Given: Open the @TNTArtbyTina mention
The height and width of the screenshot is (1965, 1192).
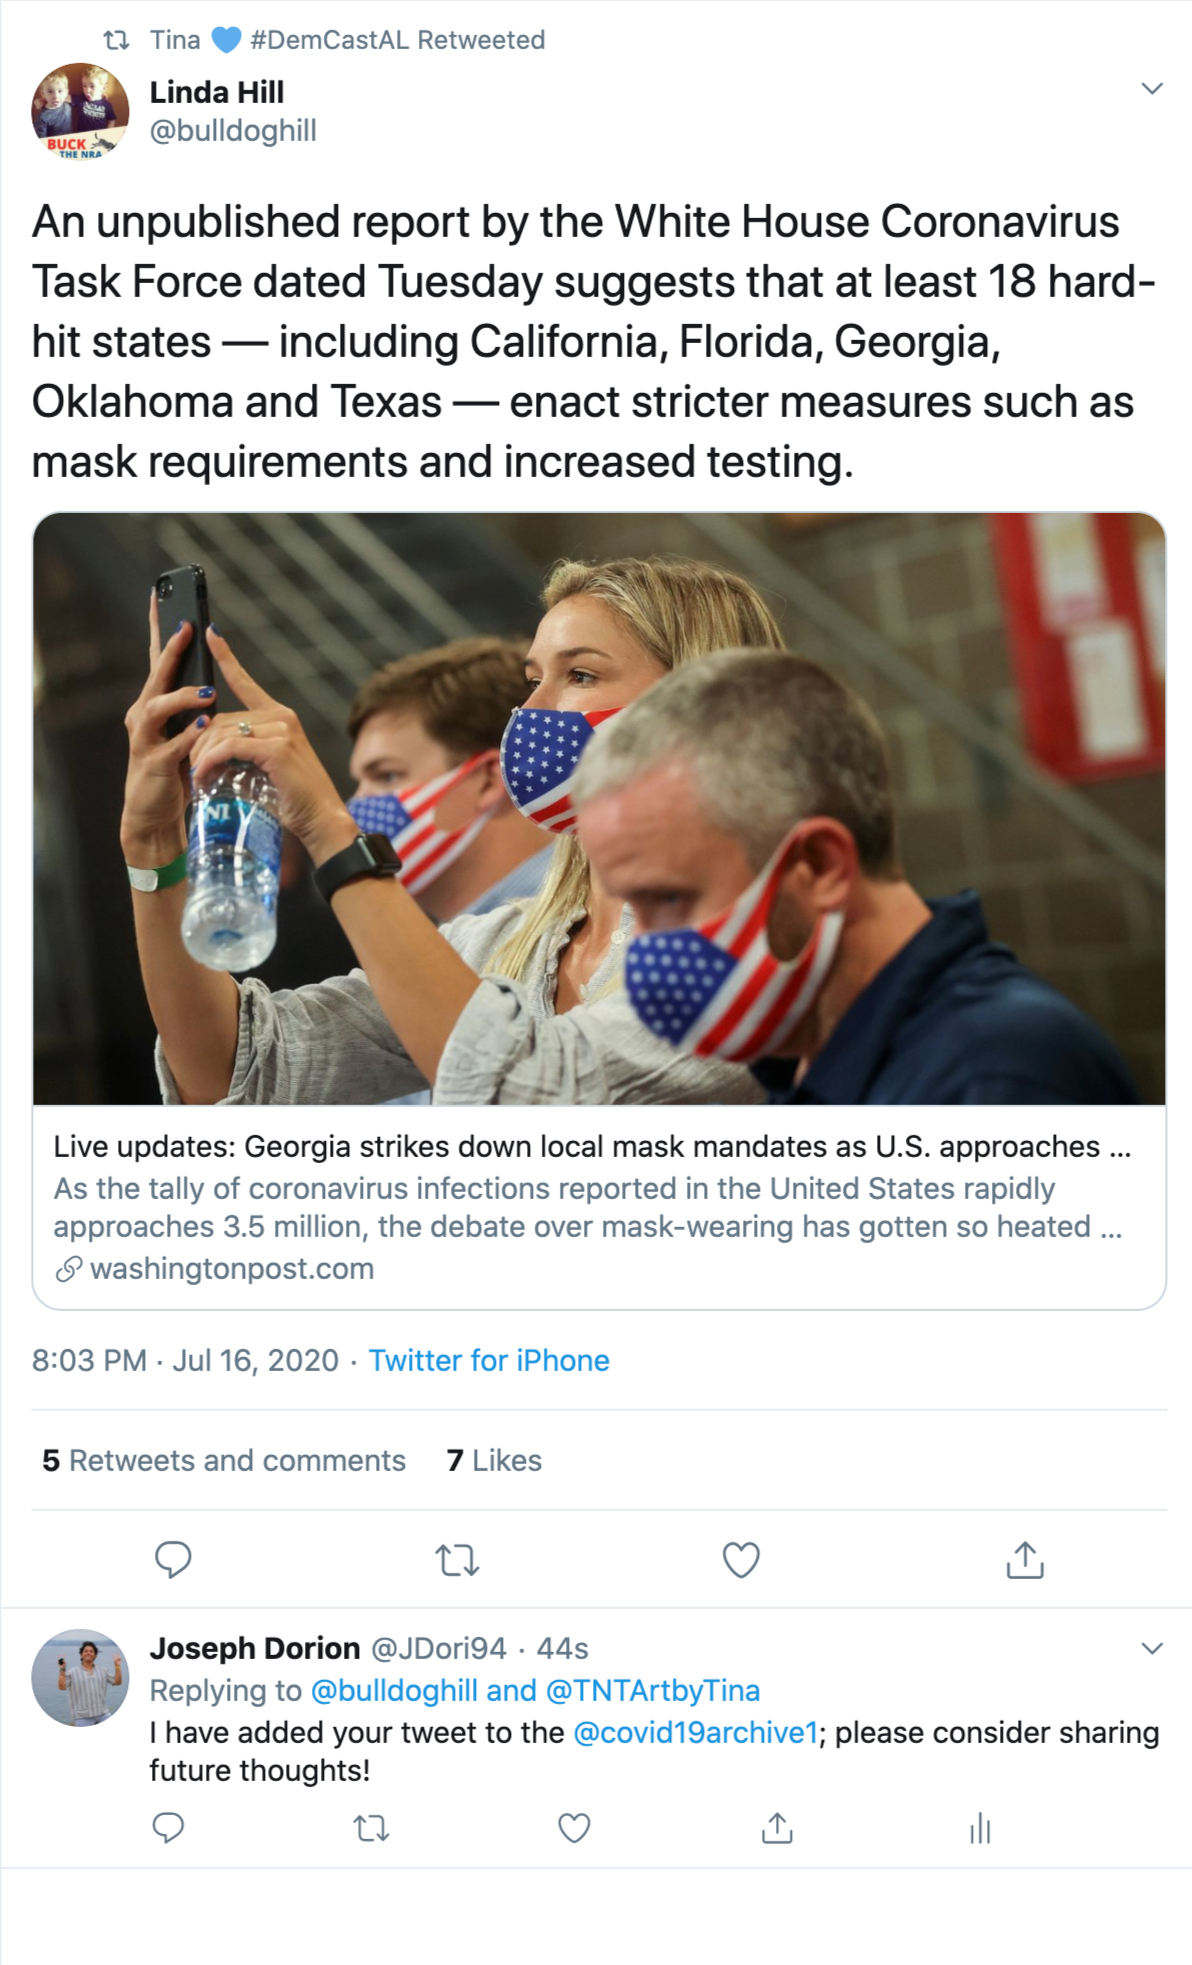Looking at the screenshot, I should point(653,1690).
